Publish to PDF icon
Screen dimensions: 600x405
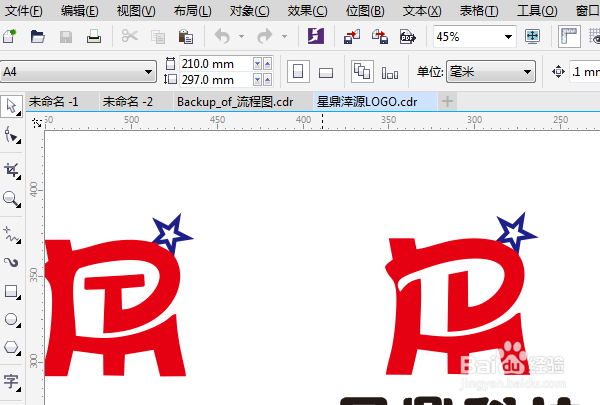pyautogui.click(x=408, y=37)
